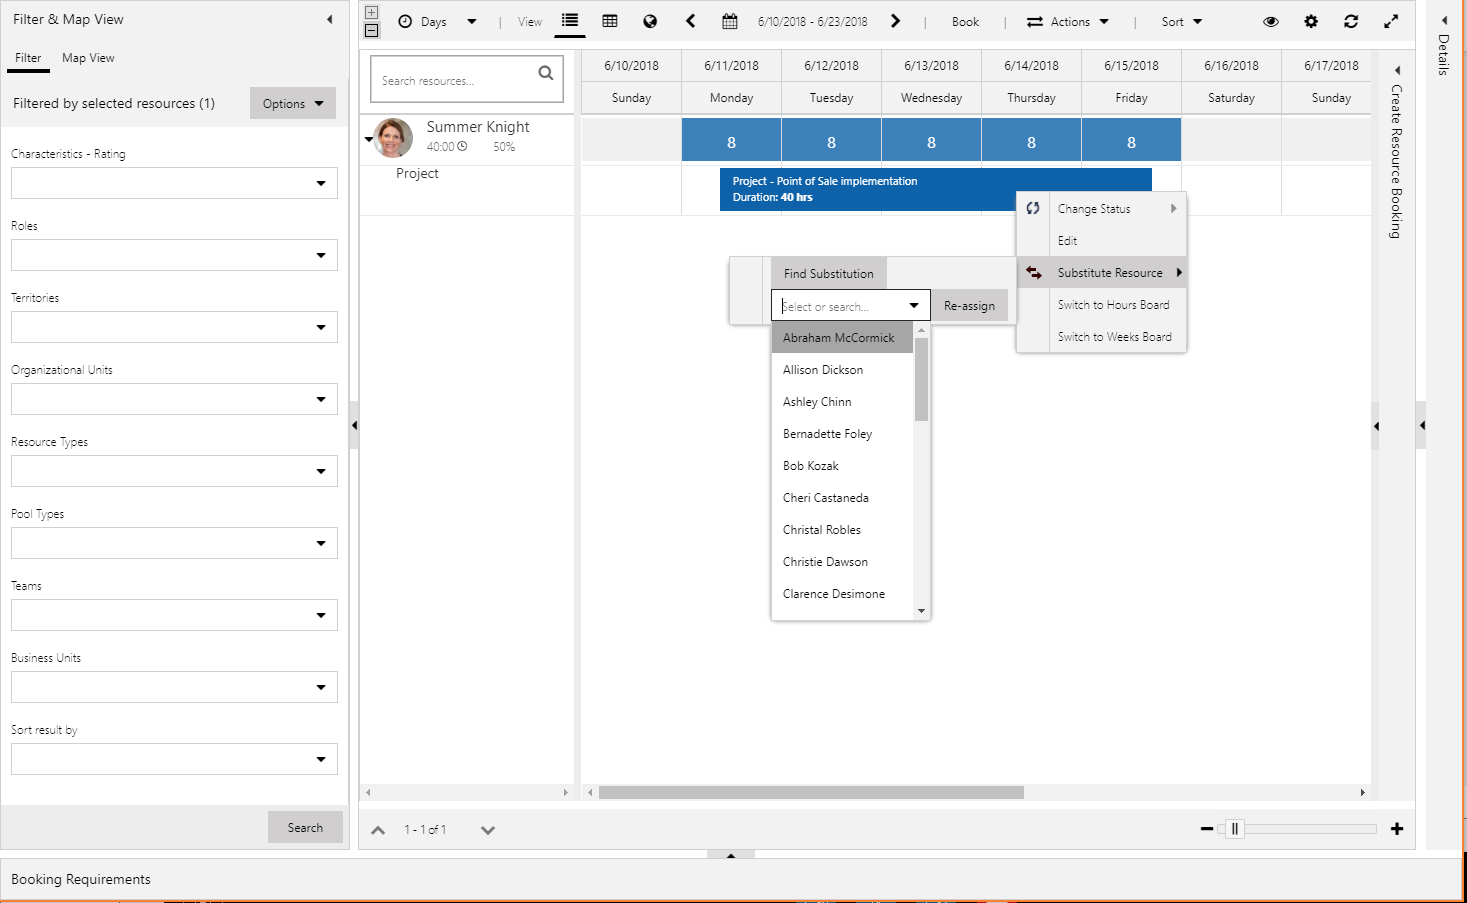Collapse all resource rows with minus box
Screen dimensions: 1467x903
372,31
